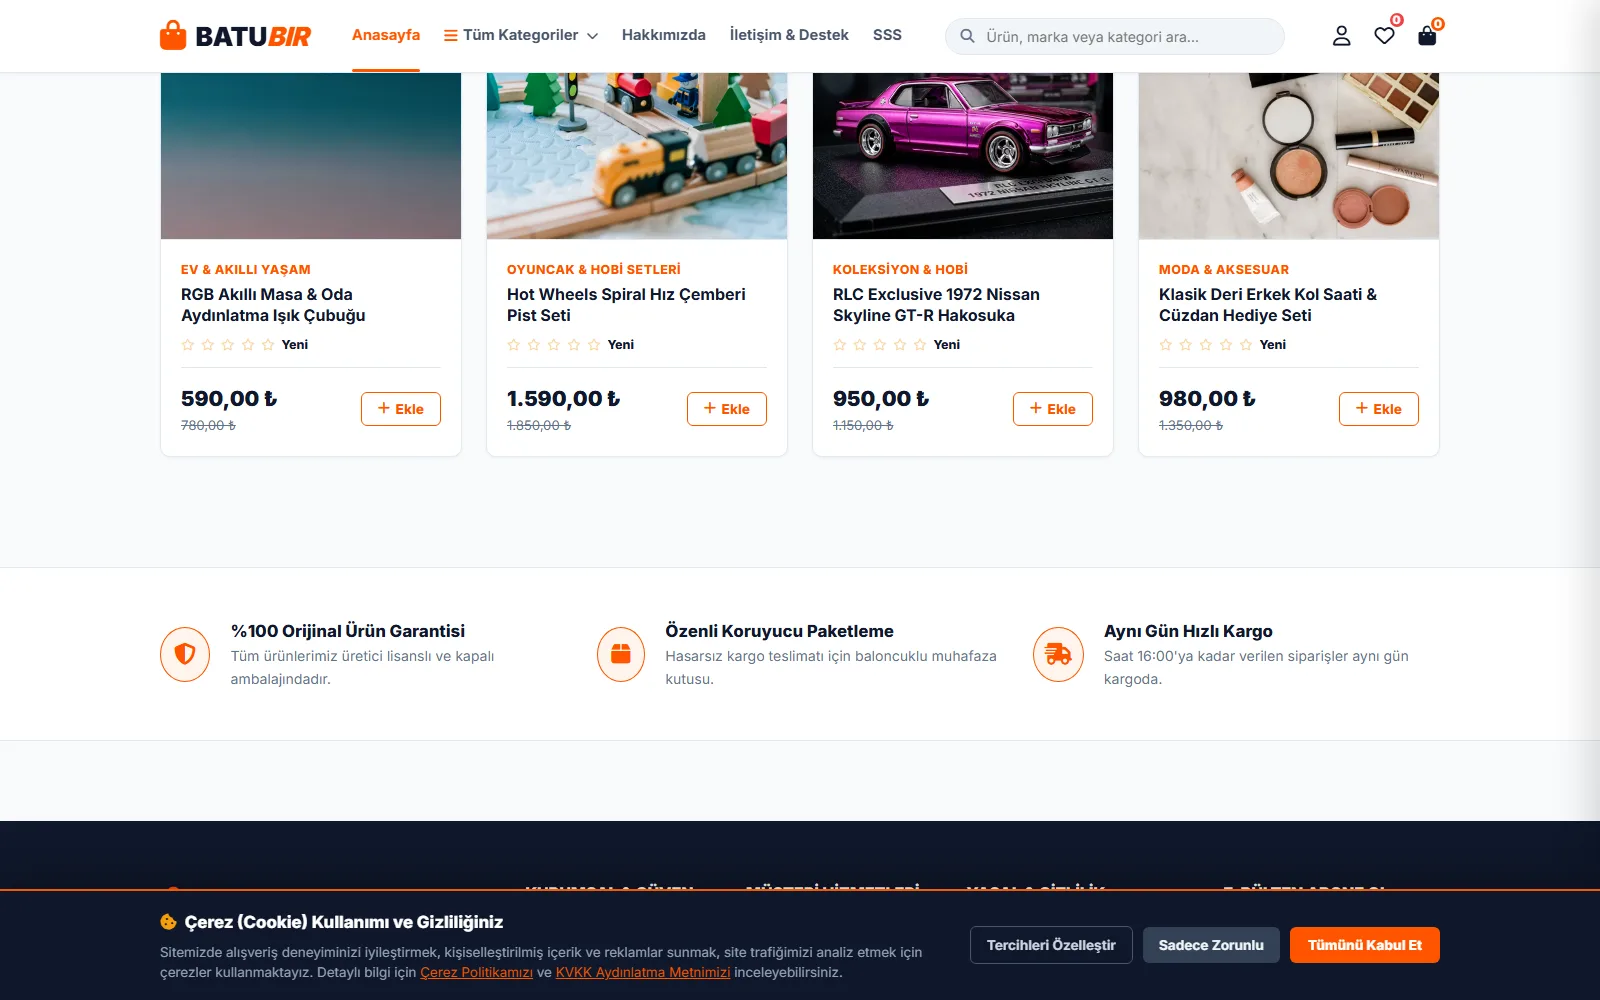Open the SSS menu item
1600x1000 pixels.
[887, 36]
